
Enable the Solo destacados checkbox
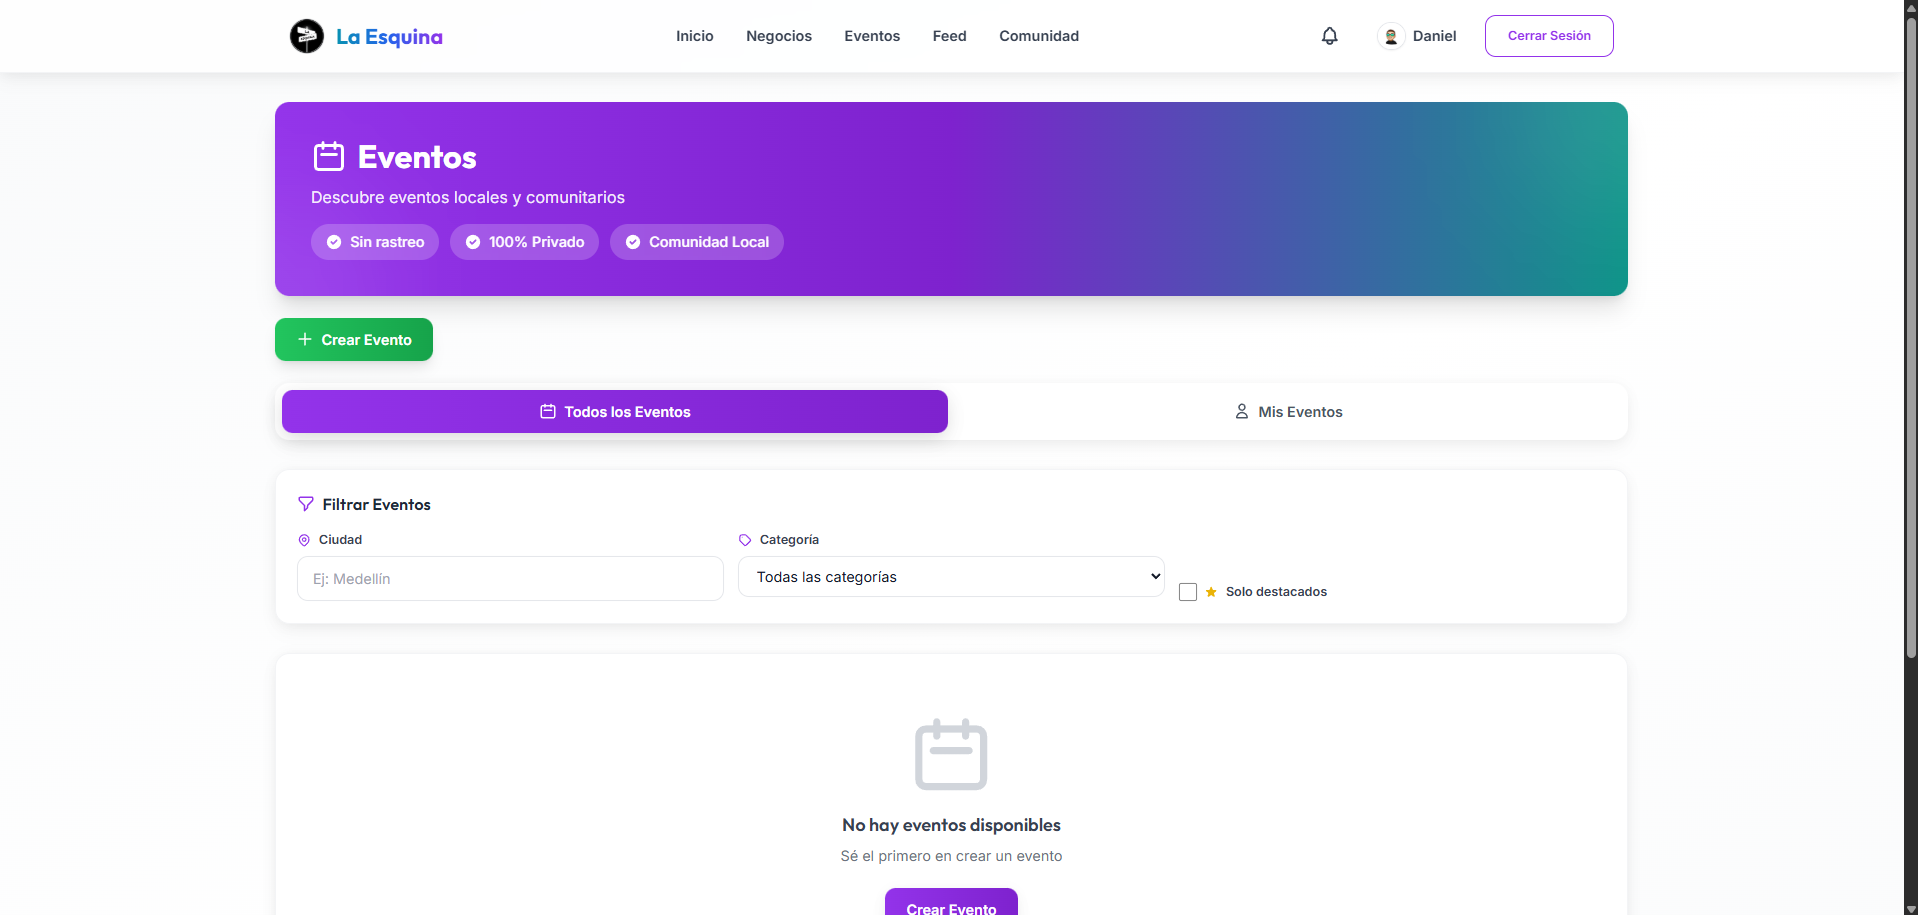tap(1188, 592)
